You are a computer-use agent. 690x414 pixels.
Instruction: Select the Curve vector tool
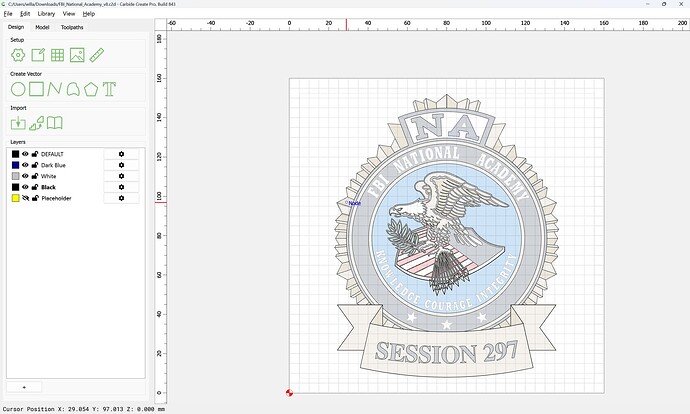click(x=73, y=89)
